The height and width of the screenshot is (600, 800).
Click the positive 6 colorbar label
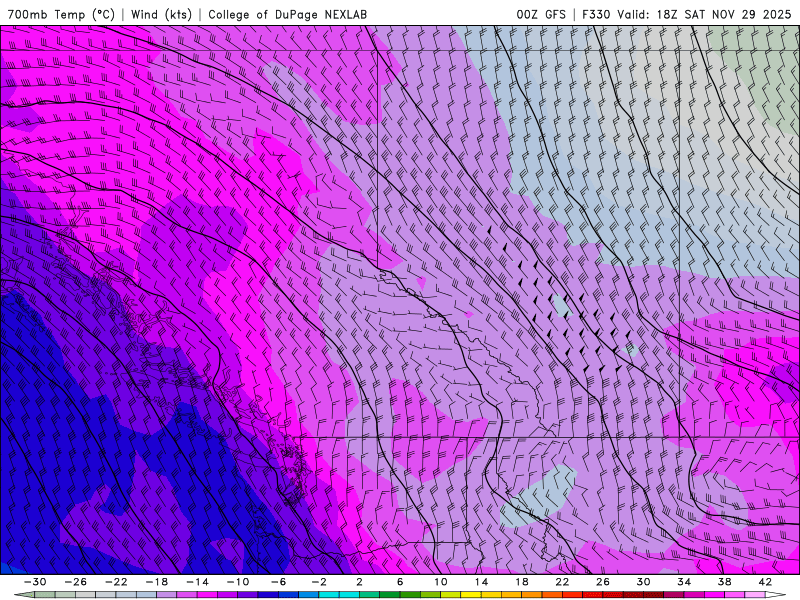coord(400,582)
